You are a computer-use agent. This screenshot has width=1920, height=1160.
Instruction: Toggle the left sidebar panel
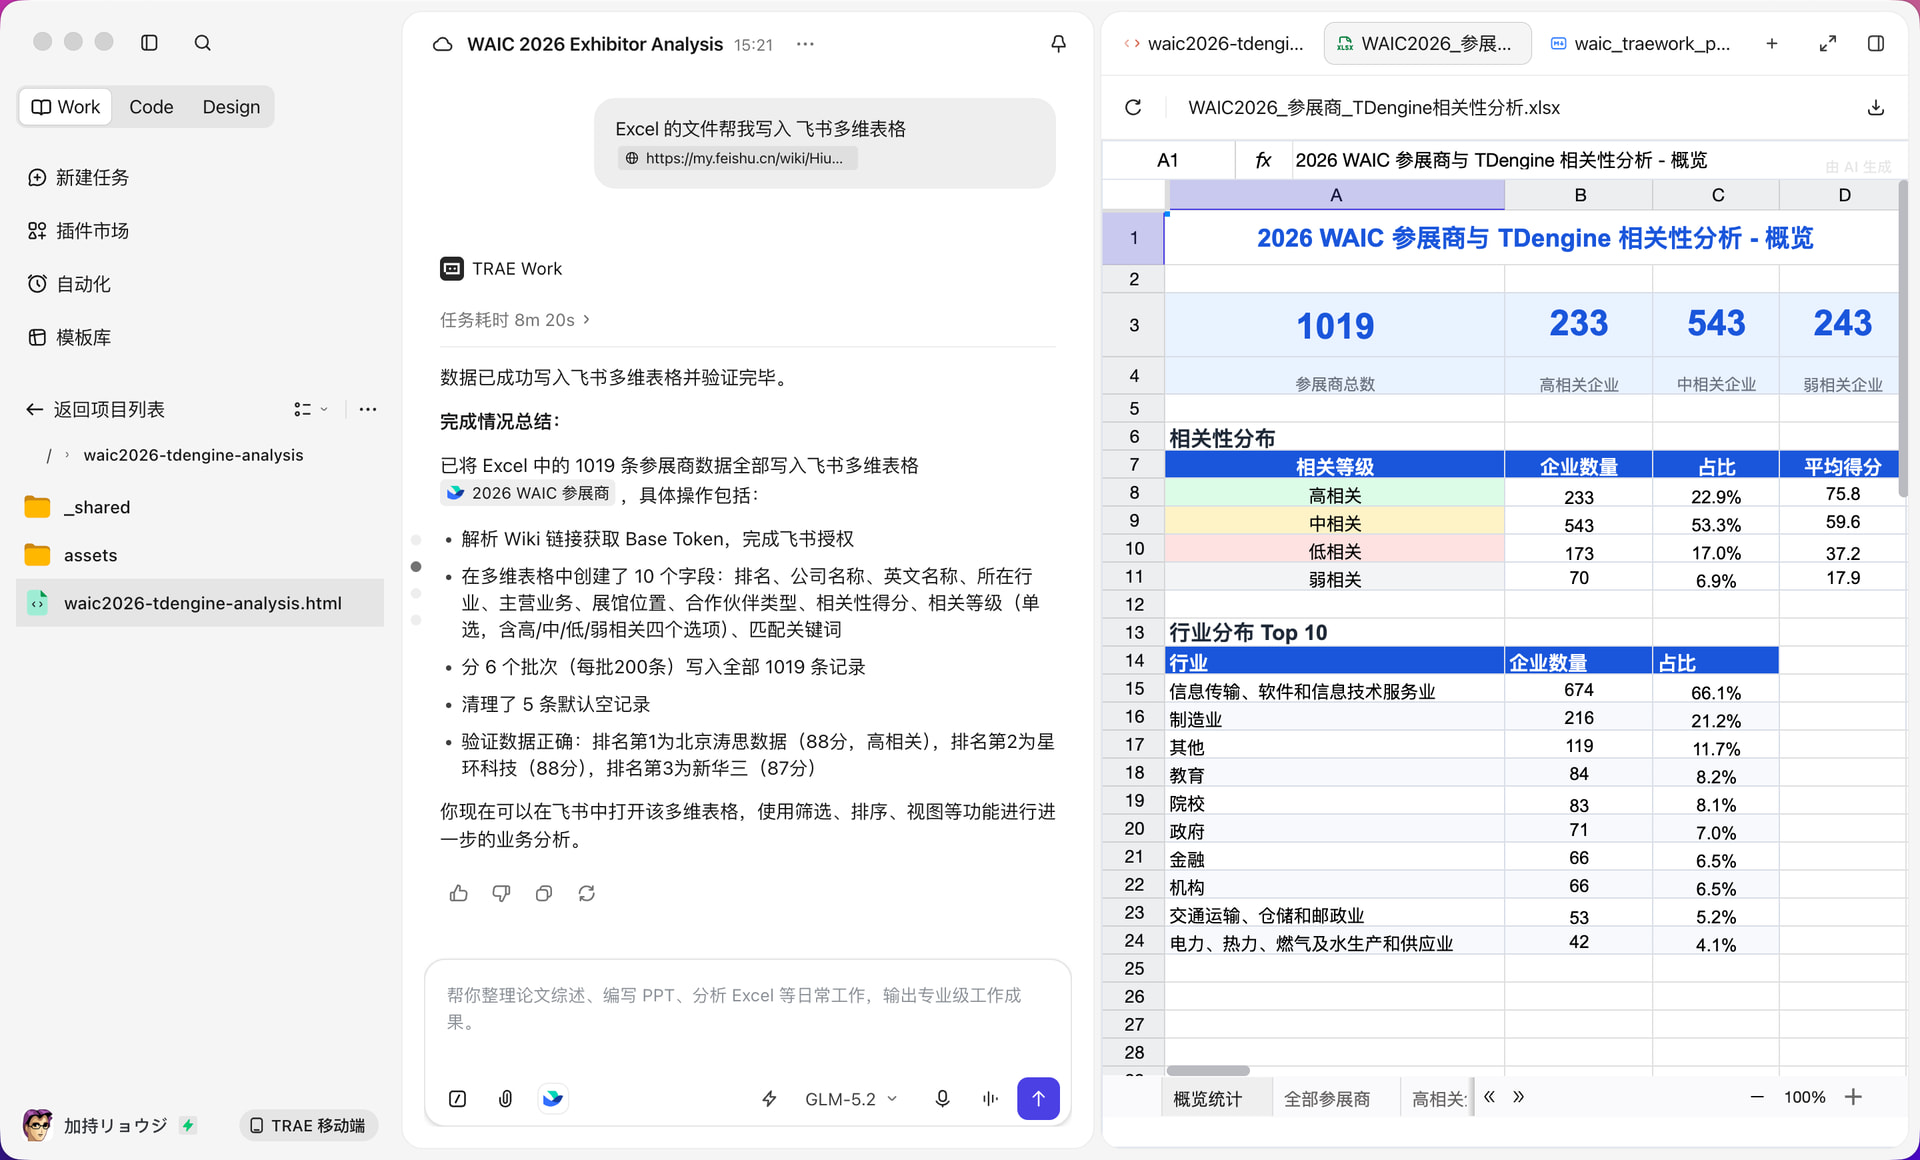tap(150, 42)
